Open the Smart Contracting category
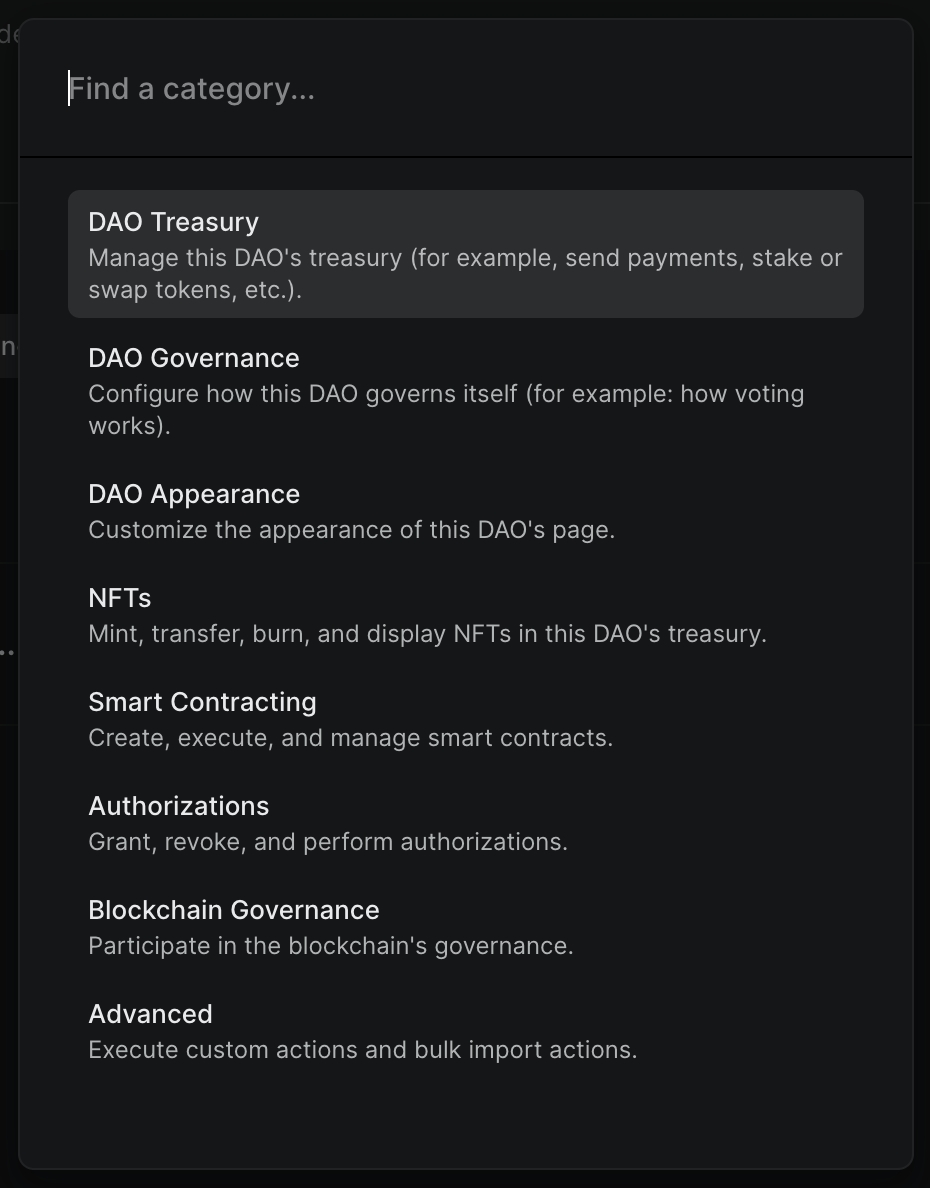Image resolution: width=930 pixels, height=1188 pixels. [x=202, y=702]
